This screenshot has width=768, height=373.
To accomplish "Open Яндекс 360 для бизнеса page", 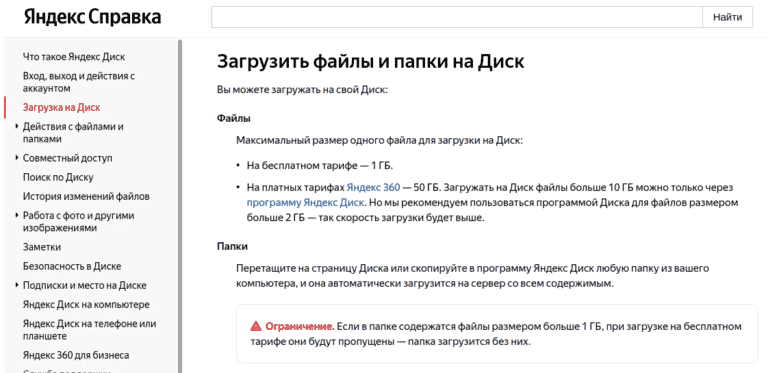I will pos(76,355).
